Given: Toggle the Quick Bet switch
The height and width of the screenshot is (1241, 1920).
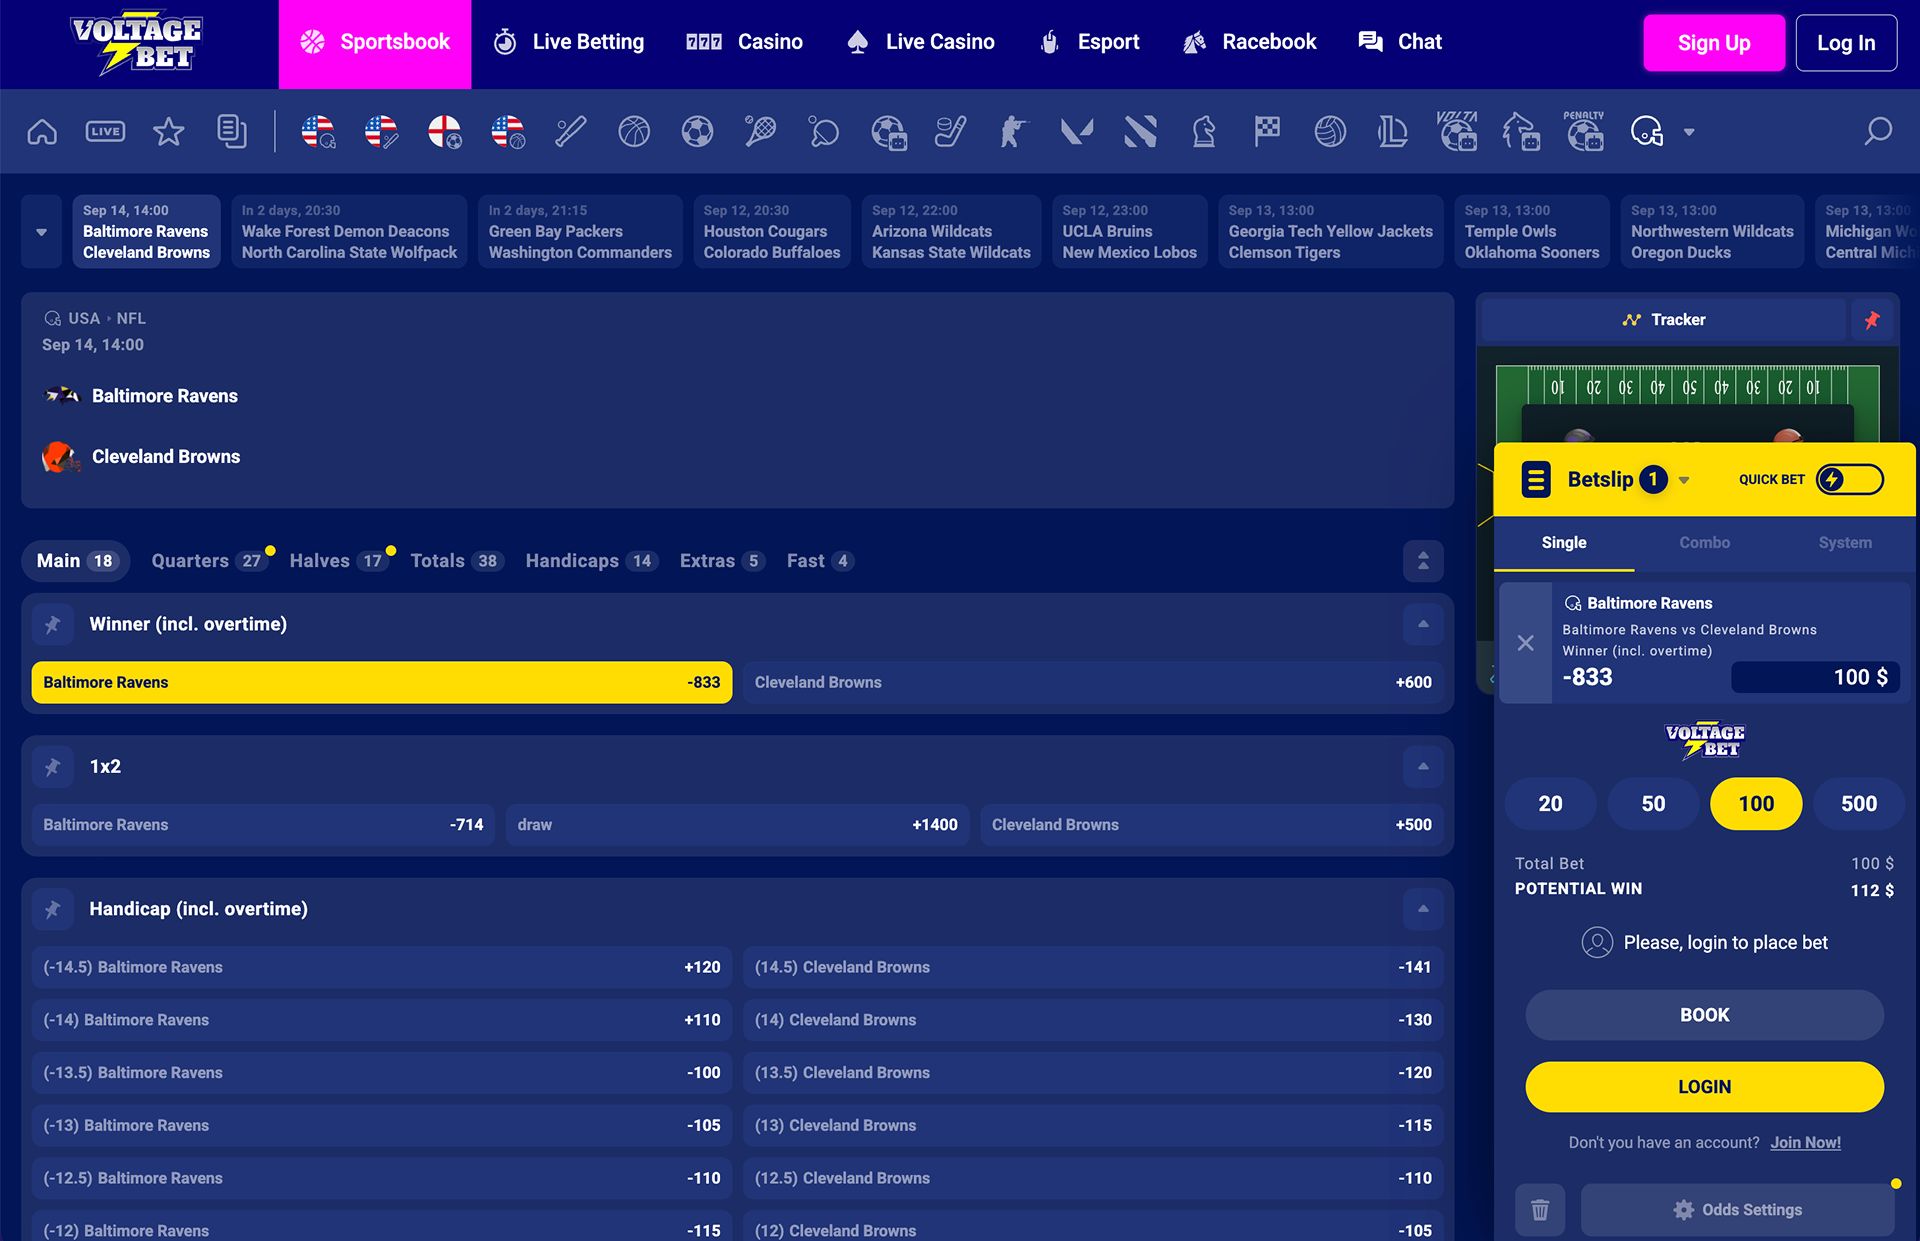Looking at the screenshot, I should click(x=1849, y=480).
